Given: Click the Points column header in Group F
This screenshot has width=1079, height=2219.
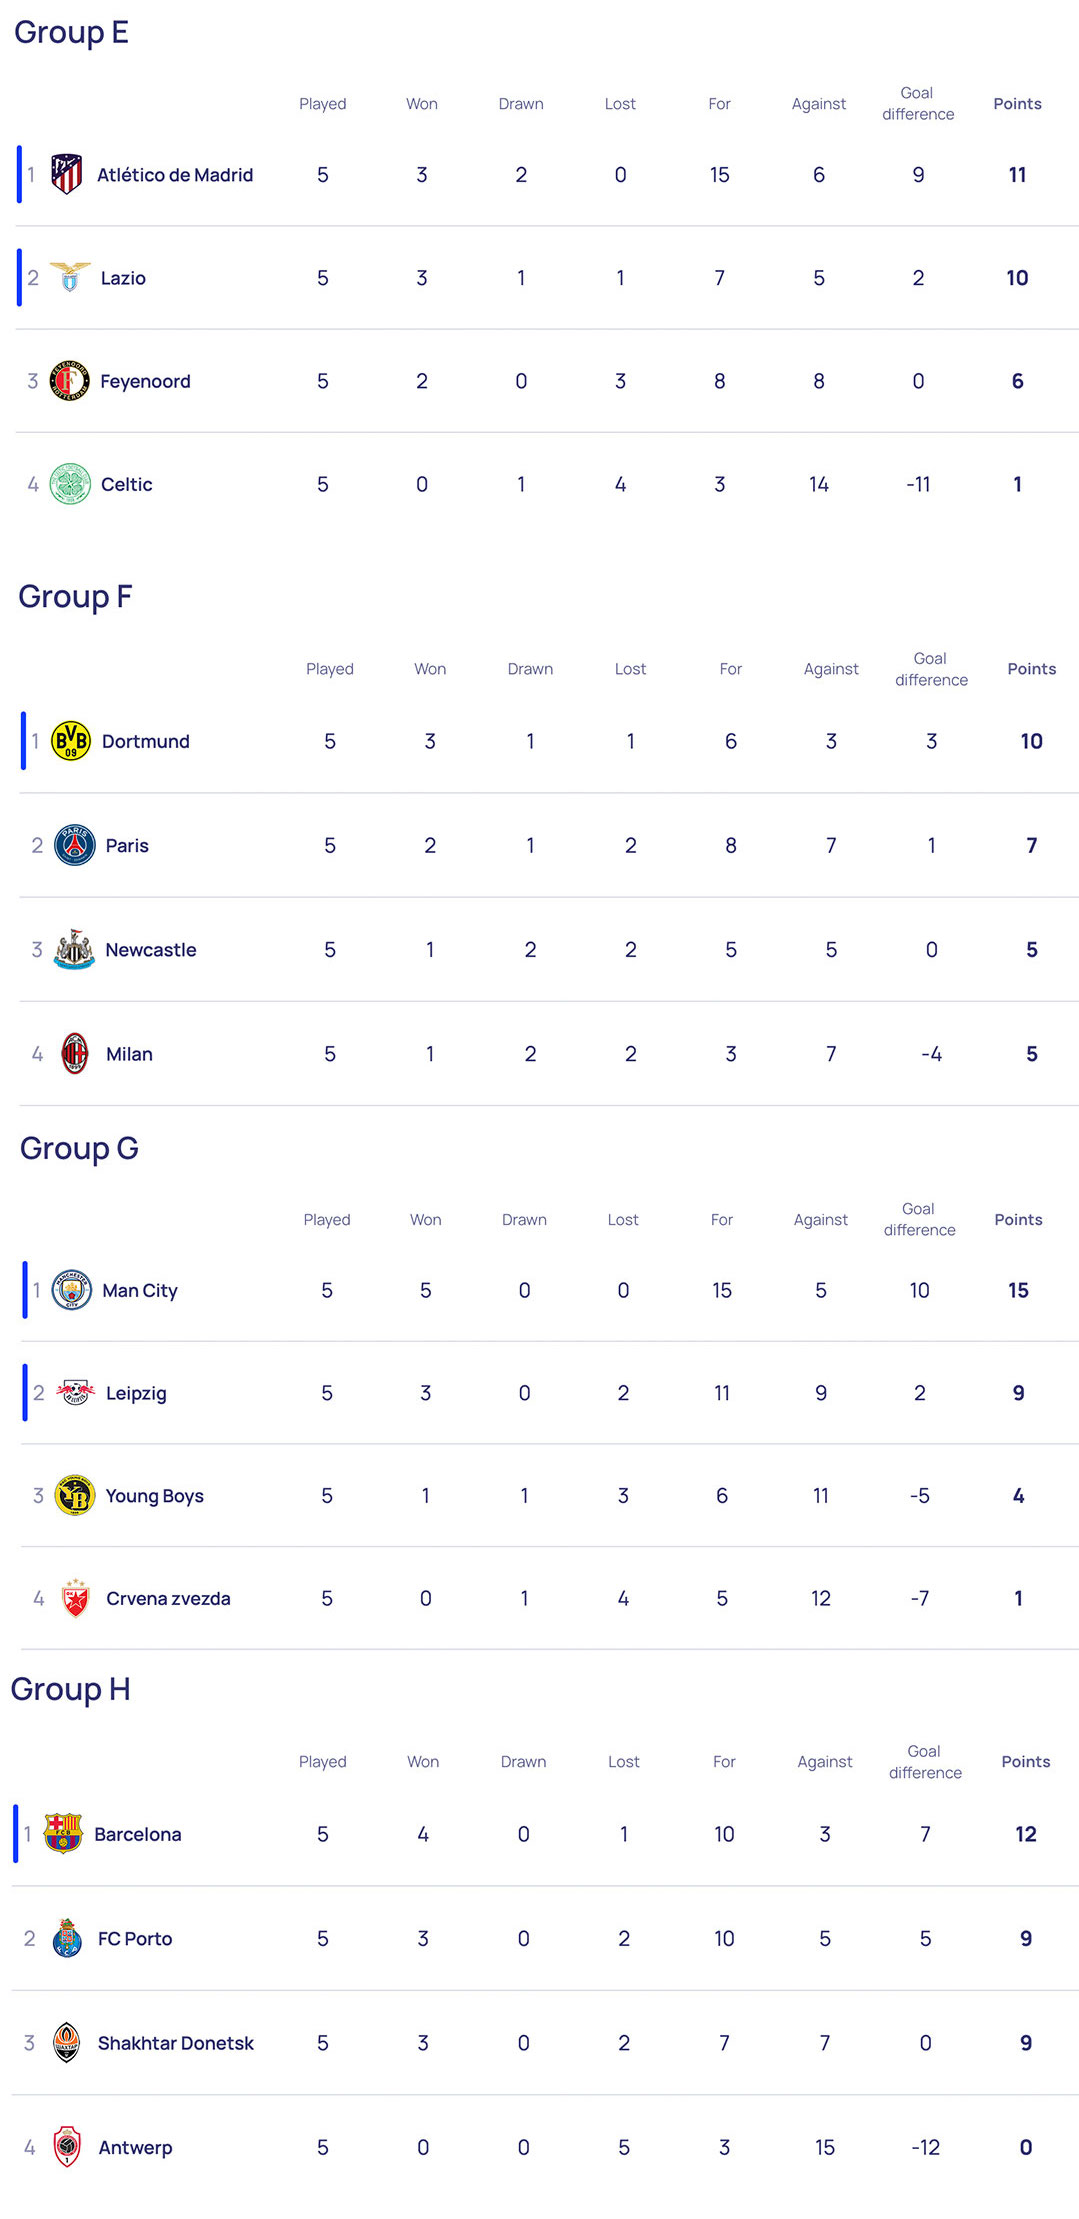Looking at the screenshot, I should pyautogui.click(x=1031, y=669).
